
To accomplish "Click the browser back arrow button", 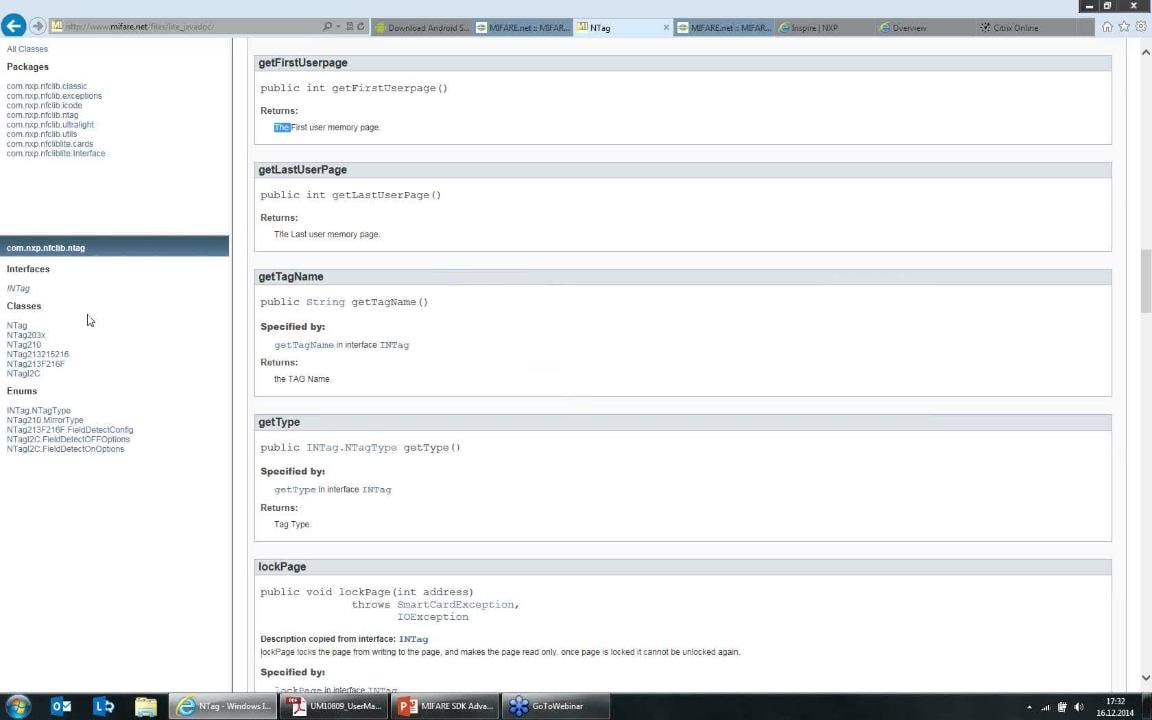I will 13,26.
